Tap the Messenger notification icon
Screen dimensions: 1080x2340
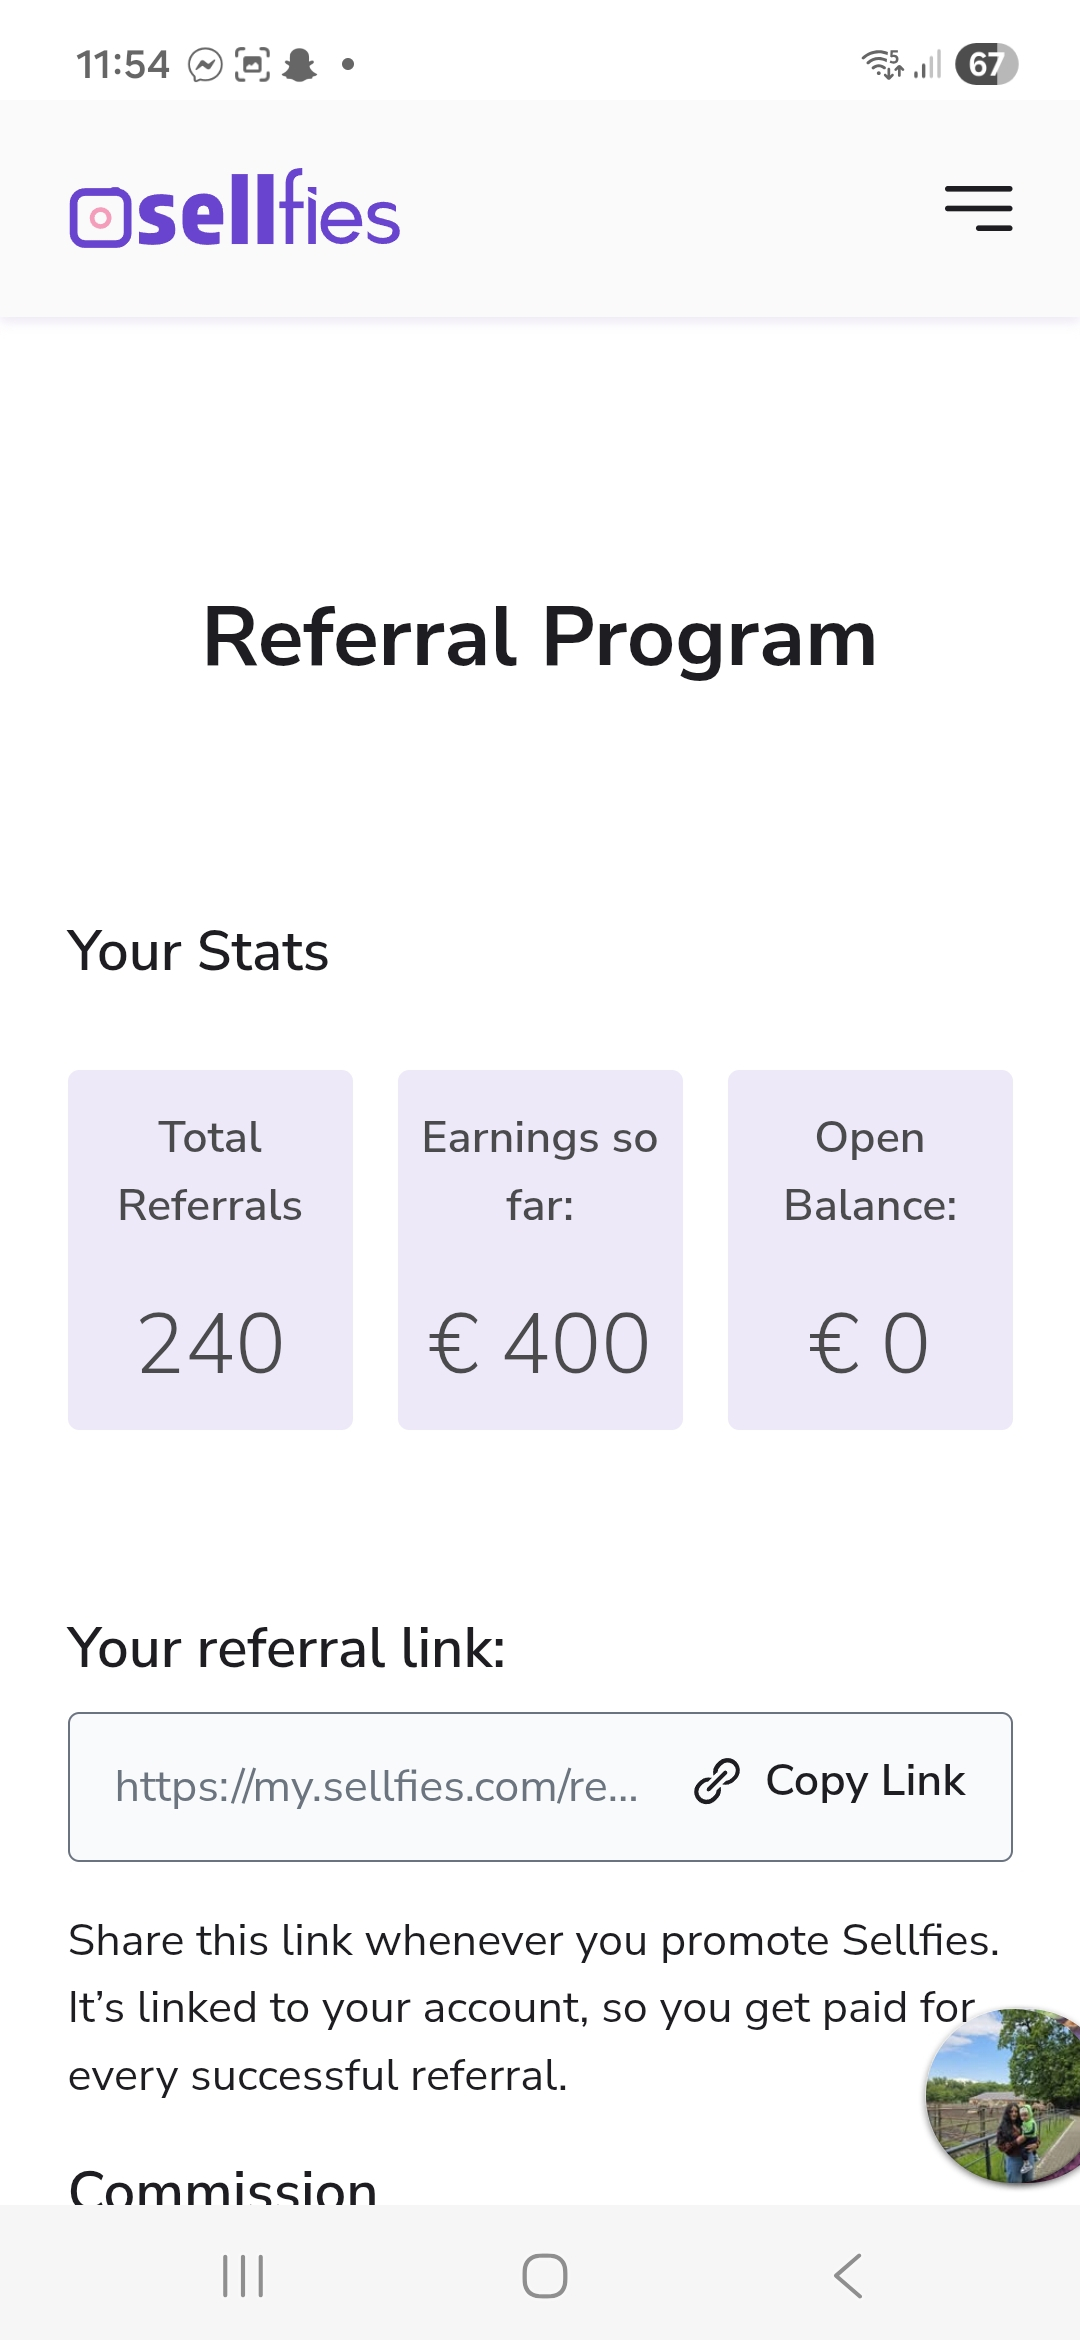(x=205, y=65)
